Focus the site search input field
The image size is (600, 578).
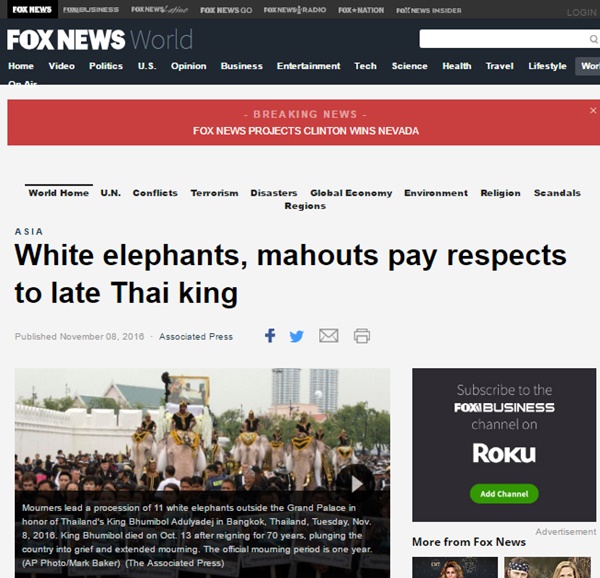pos(503,39)
